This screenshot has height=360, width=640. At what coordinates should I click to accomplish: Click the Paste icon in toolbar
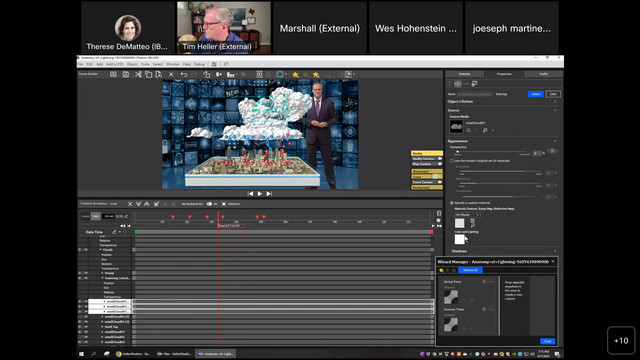point(159,74)
